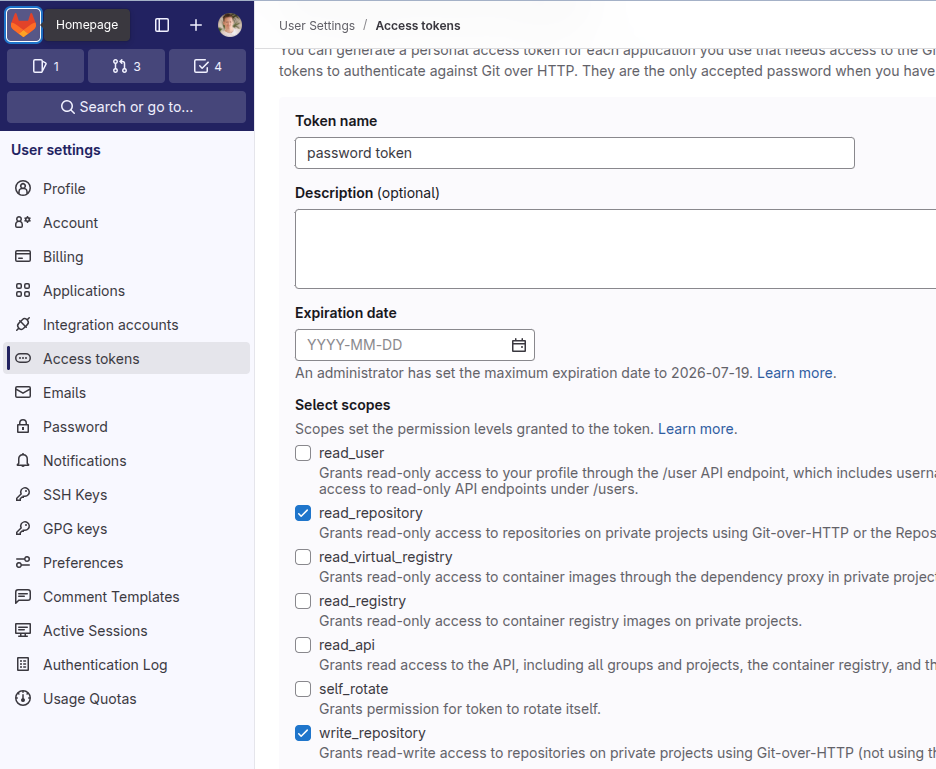
Task: Open calendar picker for expiration date
Action: click(x=518, y=345)
